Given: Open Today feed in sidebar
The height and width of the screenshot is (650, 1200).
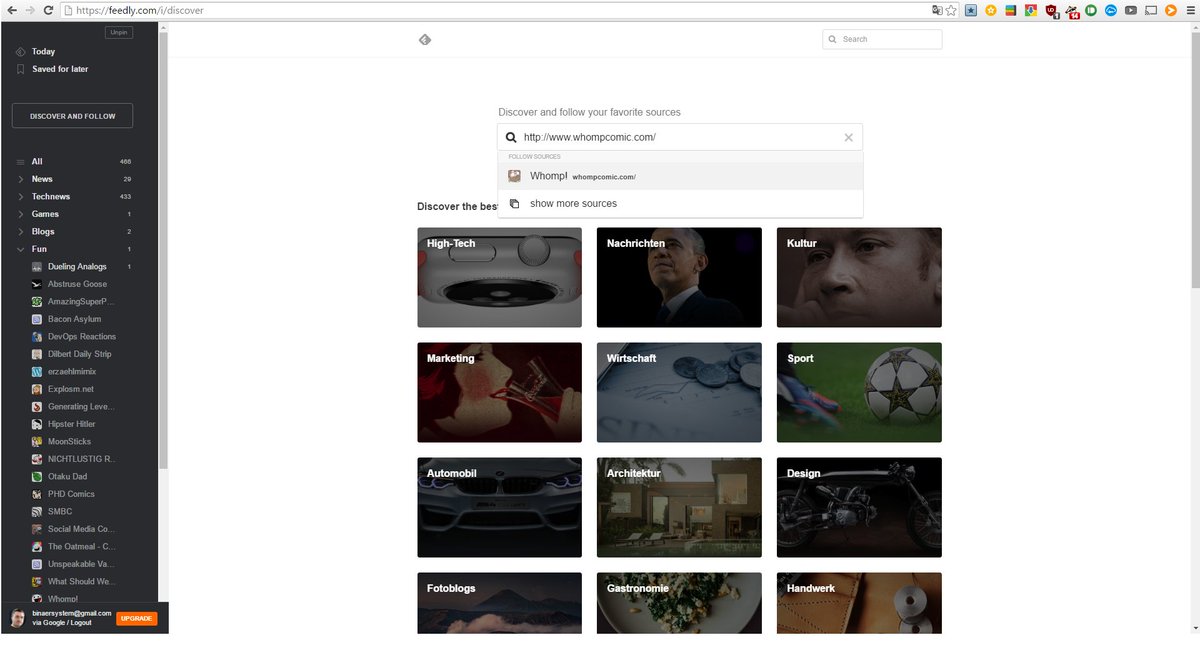Looking at the screenshot, I should (43, 51).
